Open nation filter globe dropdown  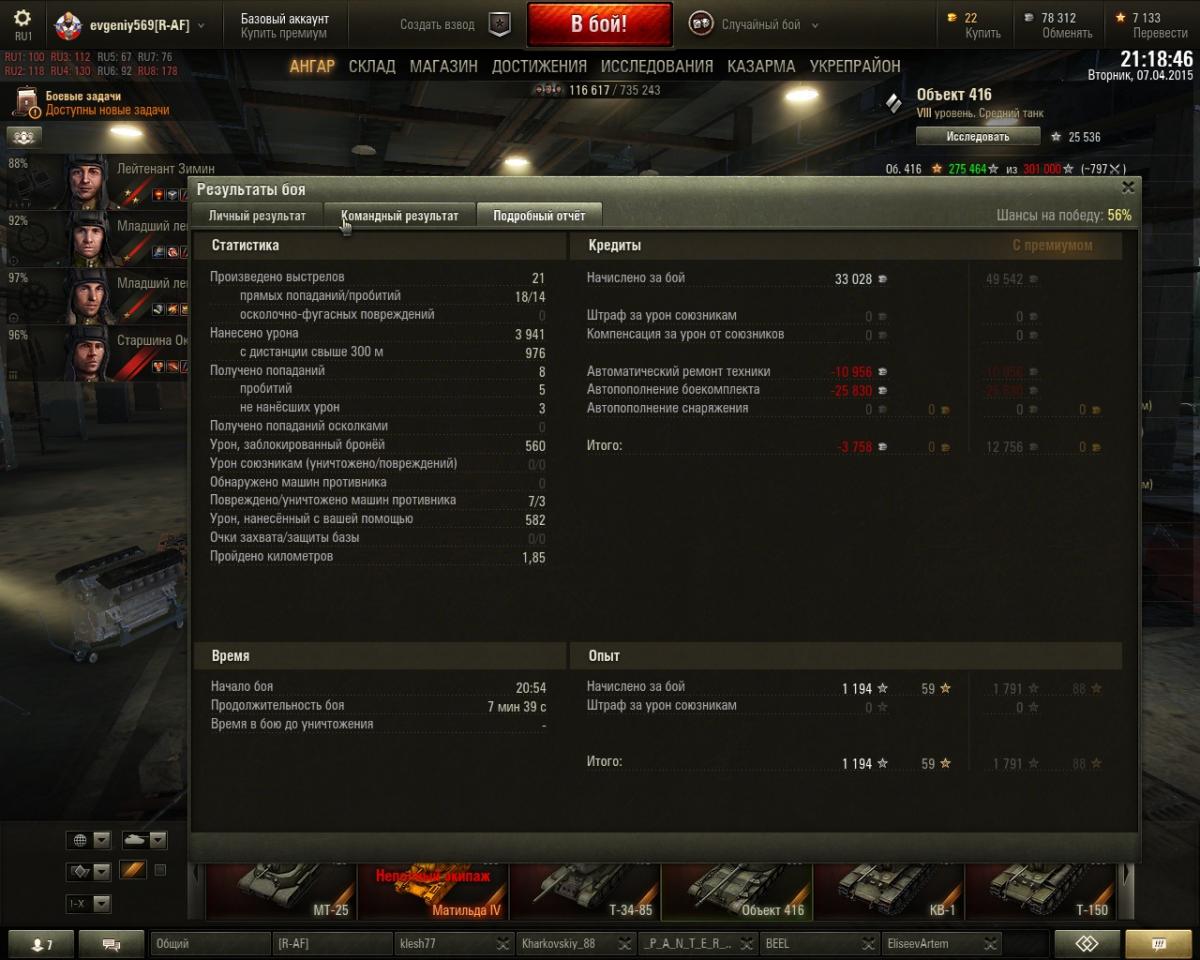click(89, 840)
